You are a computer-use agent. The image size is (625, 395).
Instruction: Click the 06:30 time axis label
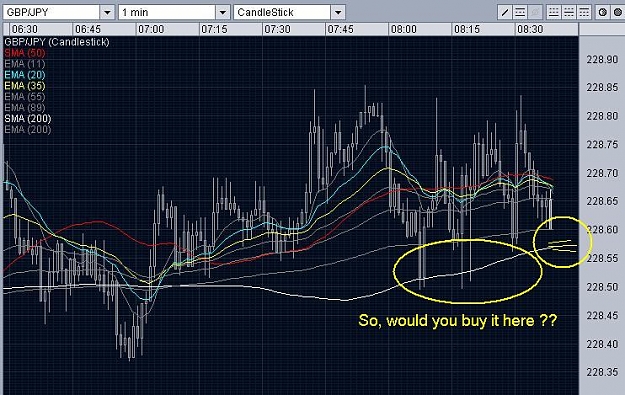[25, 29]
